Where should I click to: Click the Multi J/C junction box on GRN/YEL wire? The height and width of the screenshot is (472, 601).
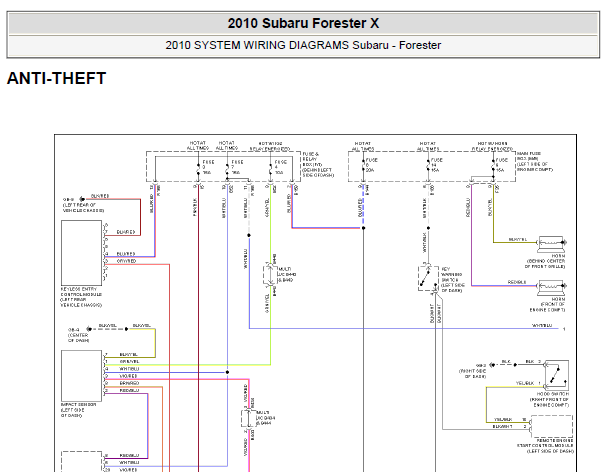270,275
